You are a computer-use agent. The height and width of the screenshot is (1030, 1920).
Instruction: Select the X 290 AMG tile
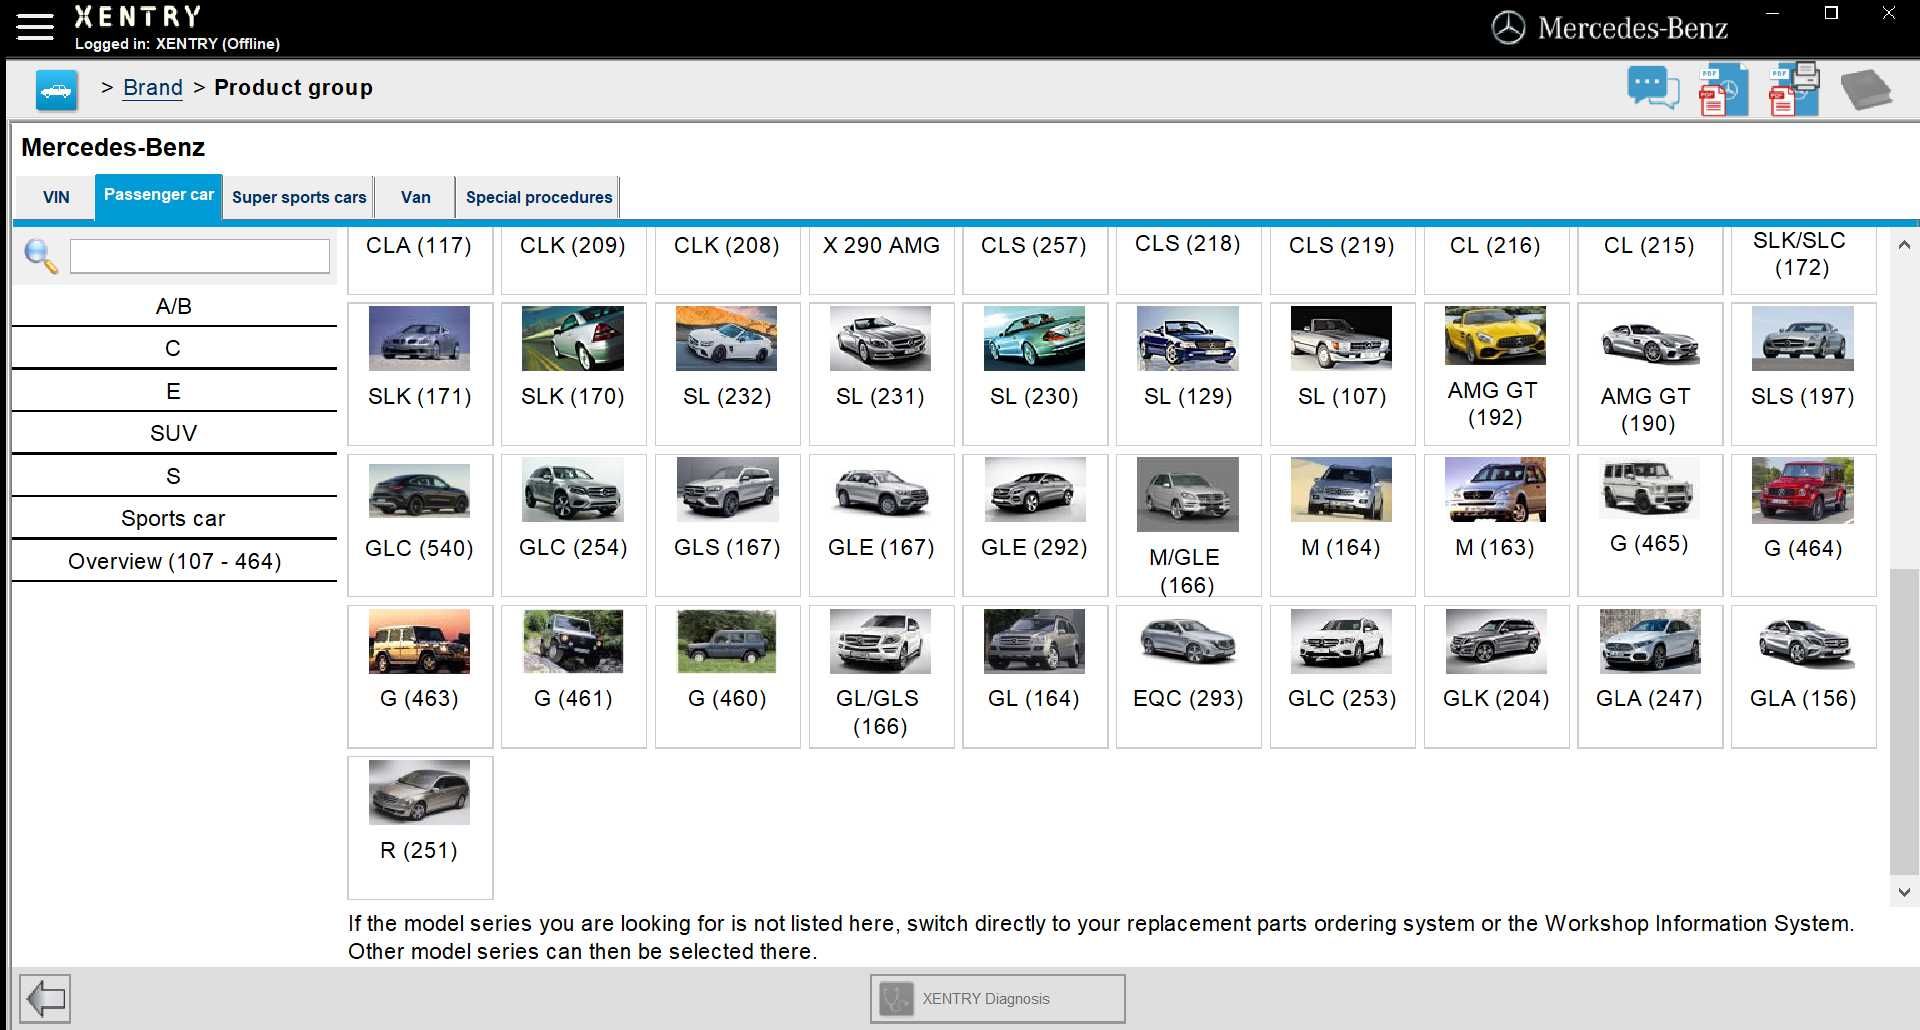[x=881, y=260]
